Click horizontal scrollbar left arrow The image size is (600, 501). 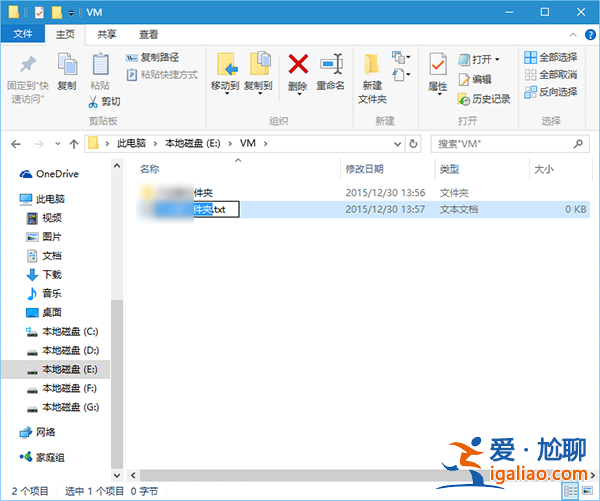tap(133, 475)
